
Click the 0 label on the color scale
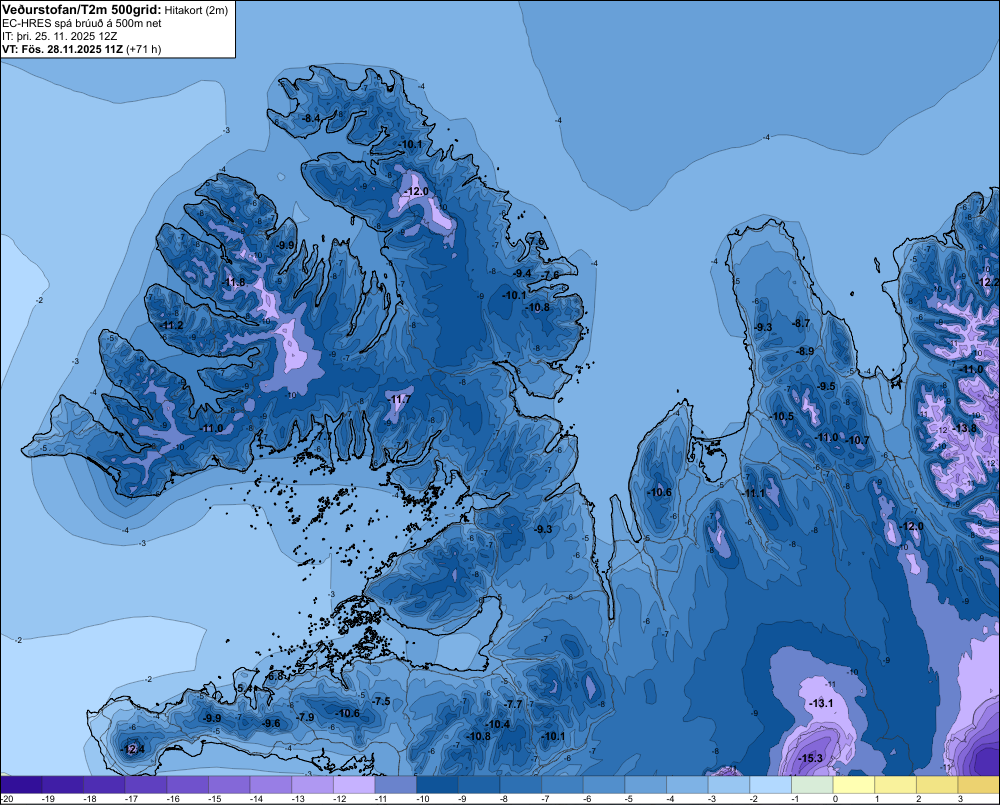(x=835, y=799)
